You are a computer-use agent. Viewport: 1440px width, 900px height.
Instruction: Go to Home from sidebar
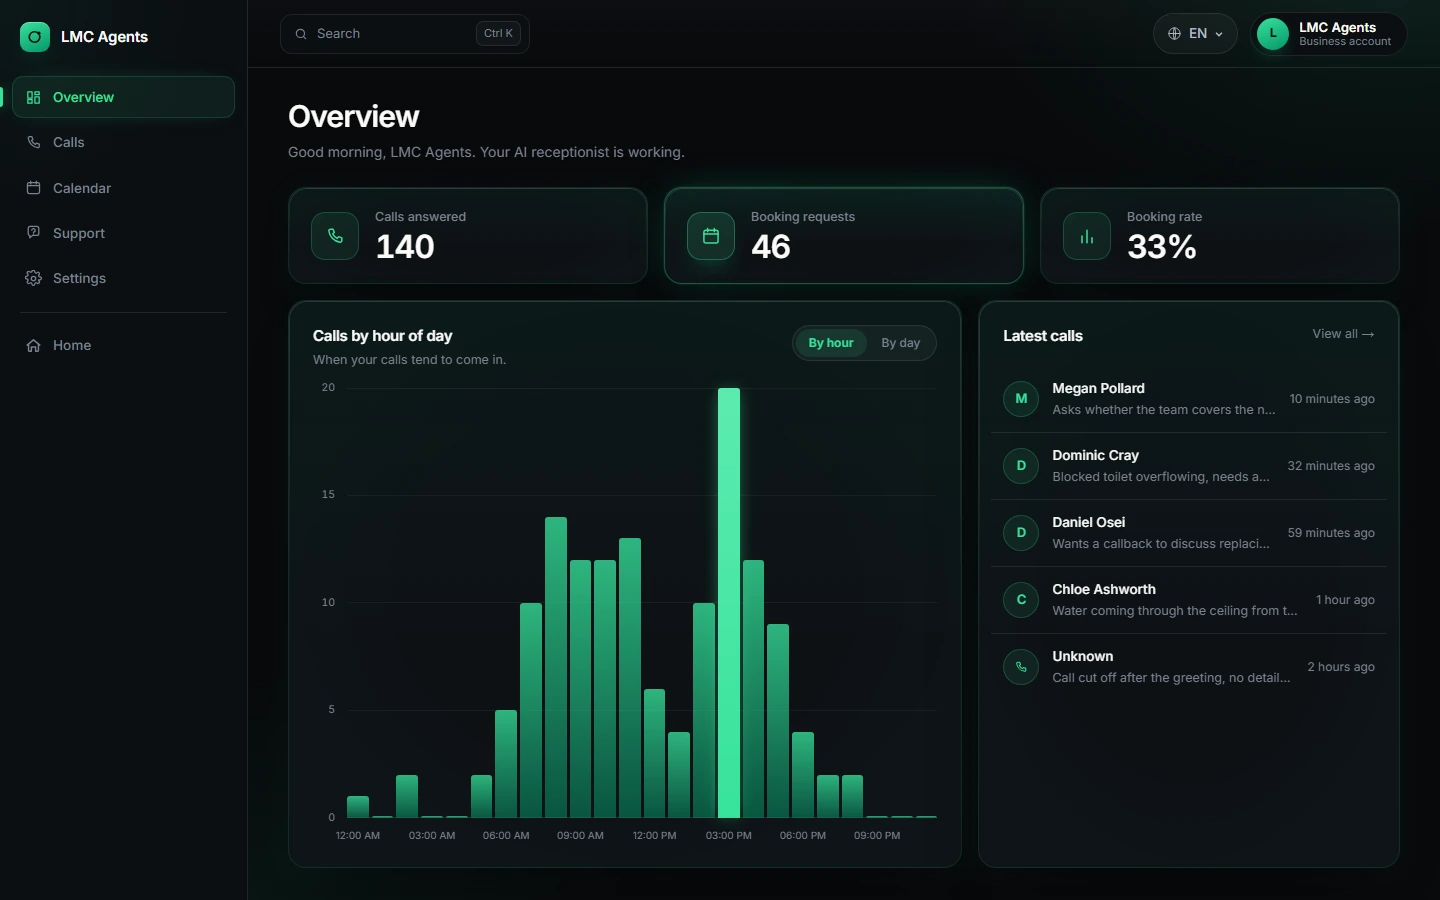(123, 345)
